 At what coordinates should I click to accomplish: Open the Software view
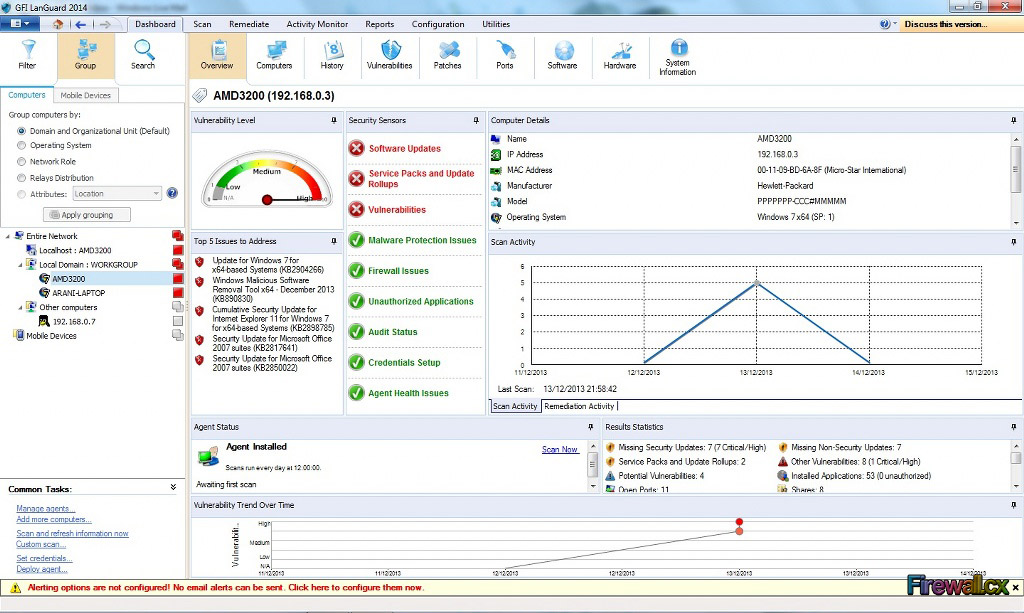point(562,55)
